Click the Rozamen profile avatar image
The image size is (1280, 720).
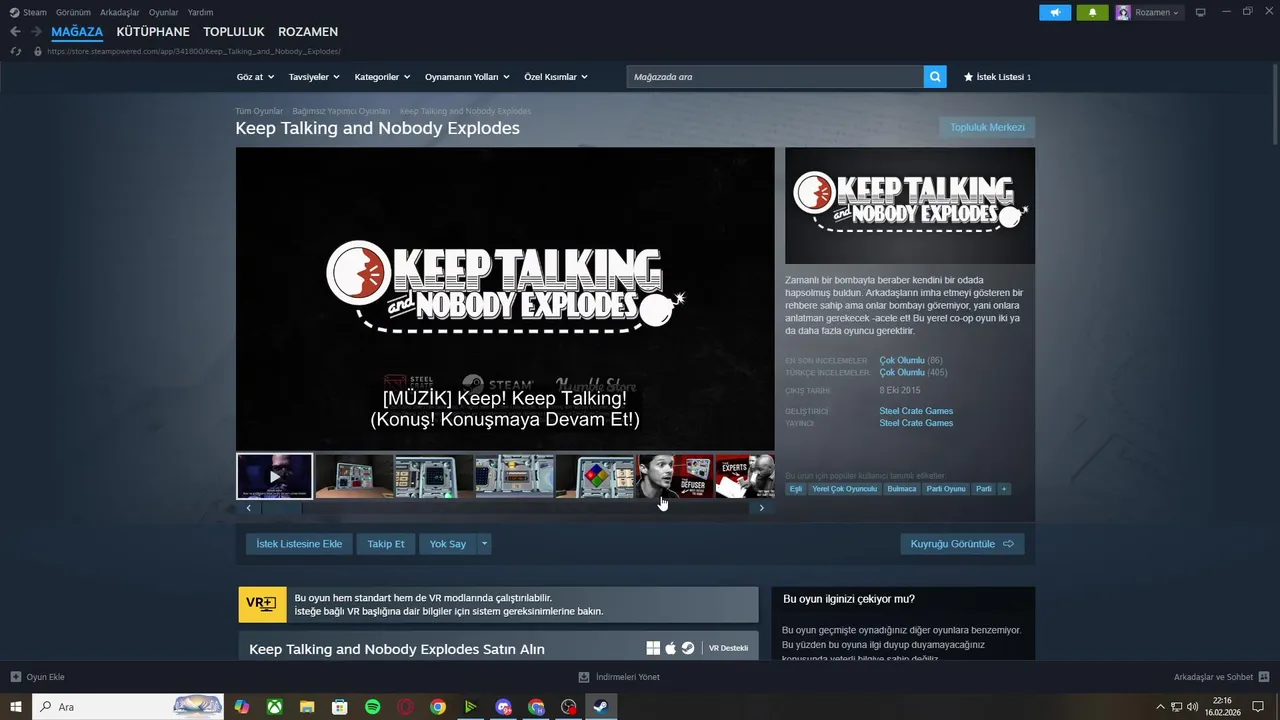click(1123, 13)
